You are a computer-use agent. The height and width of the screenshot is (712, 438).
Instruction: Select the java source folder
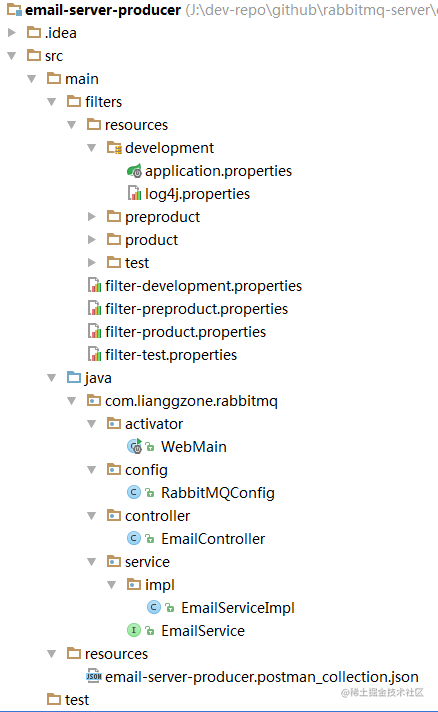(98, 378)
